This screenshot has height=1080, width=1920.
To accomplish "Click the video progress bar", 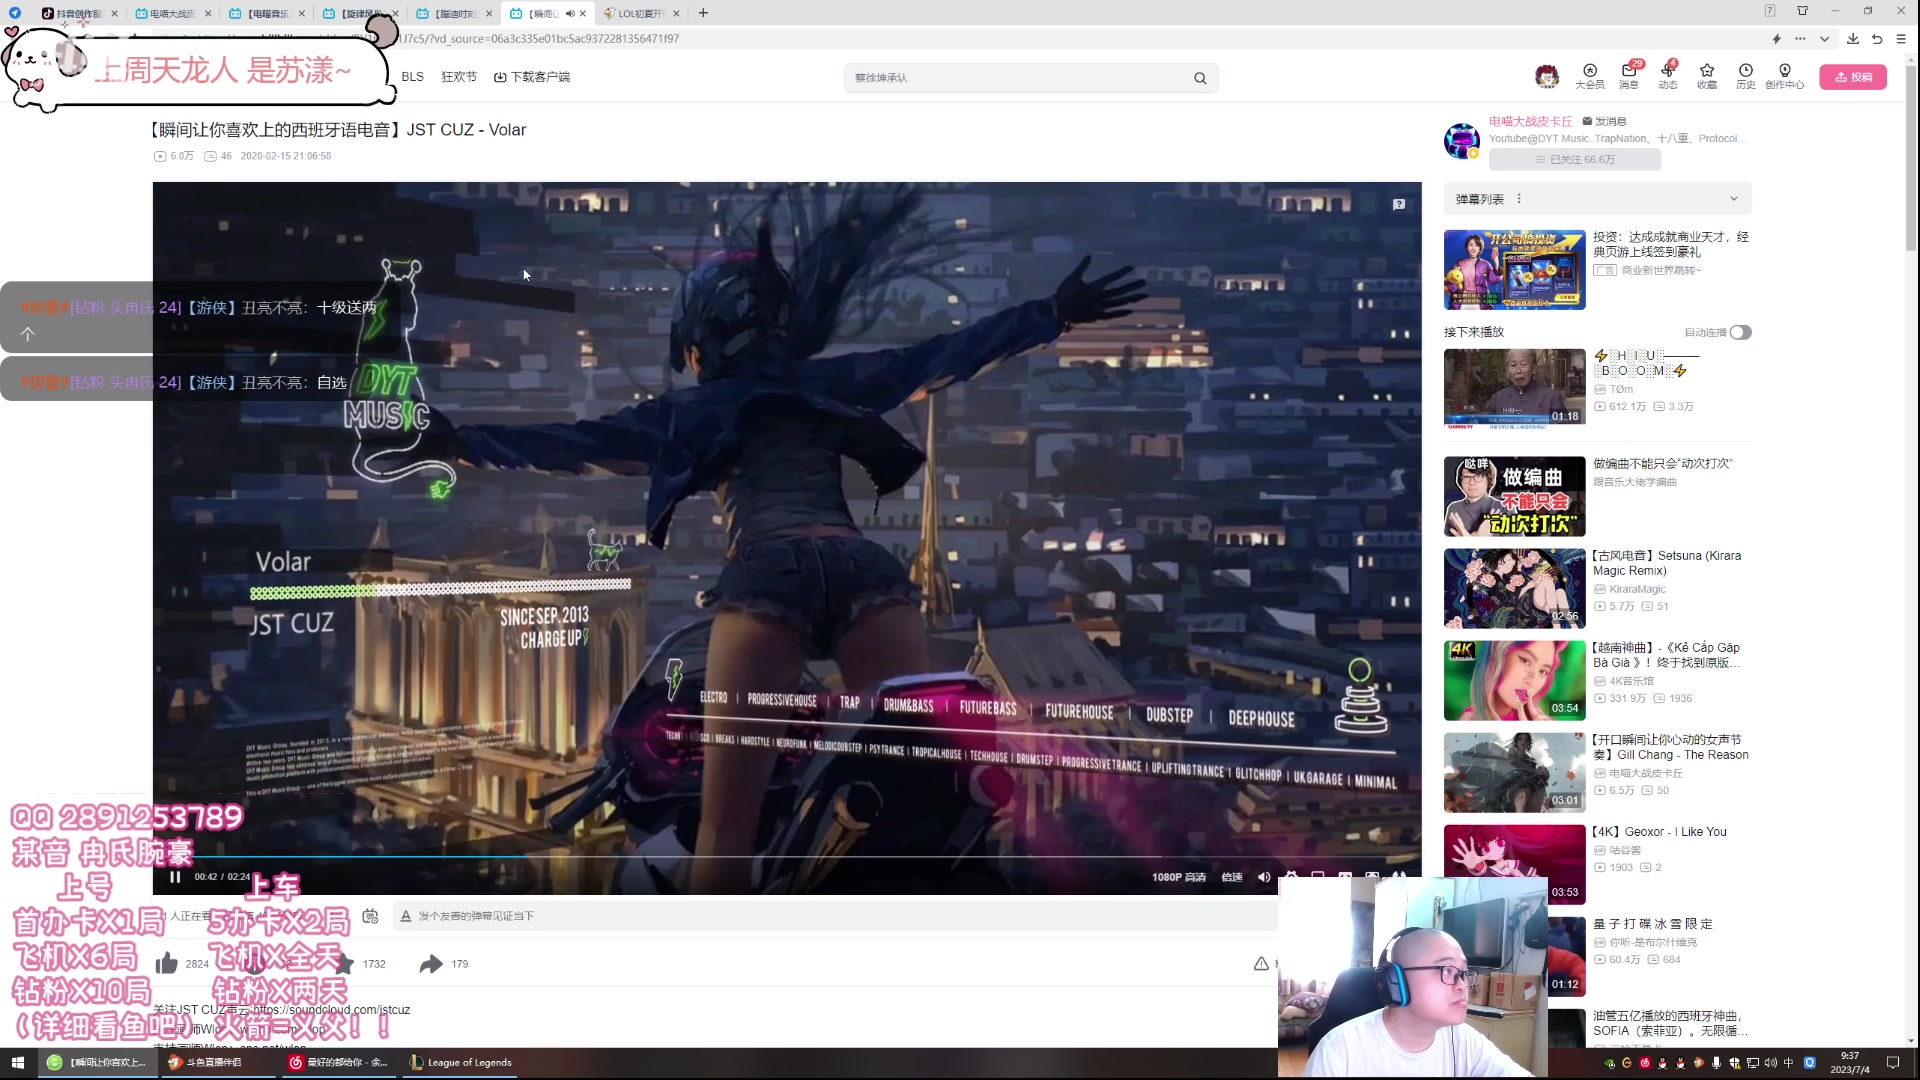I will click(787, 857).
